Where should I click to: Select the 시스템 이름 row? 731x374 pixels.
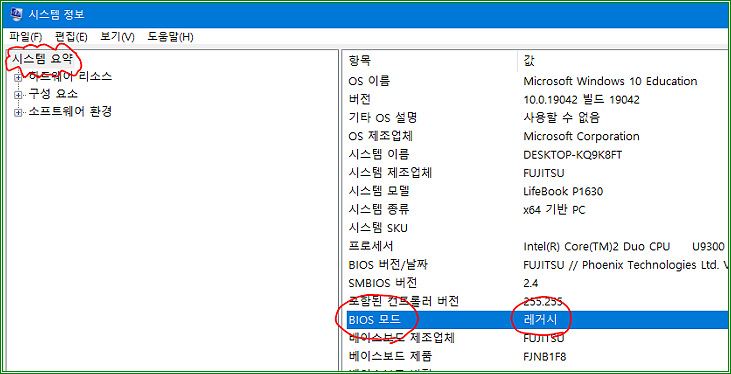point(538,154)
